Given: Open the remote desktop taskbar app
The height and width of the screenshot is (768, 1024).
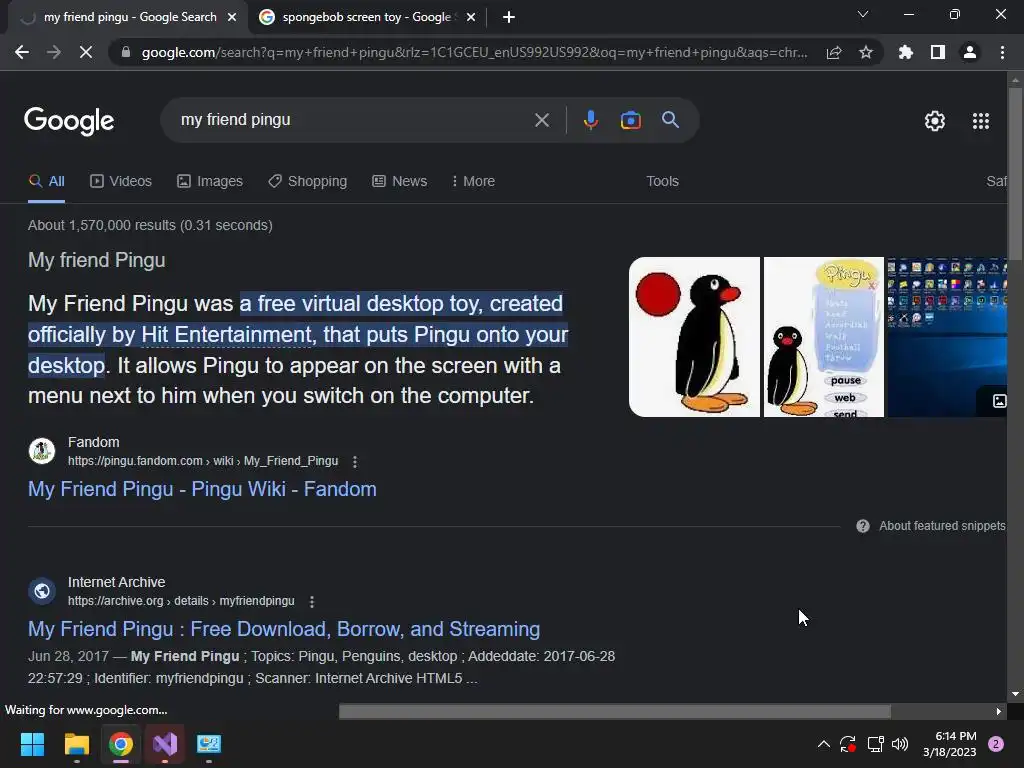Looking at the screenshot, I should tap(209, 744).
